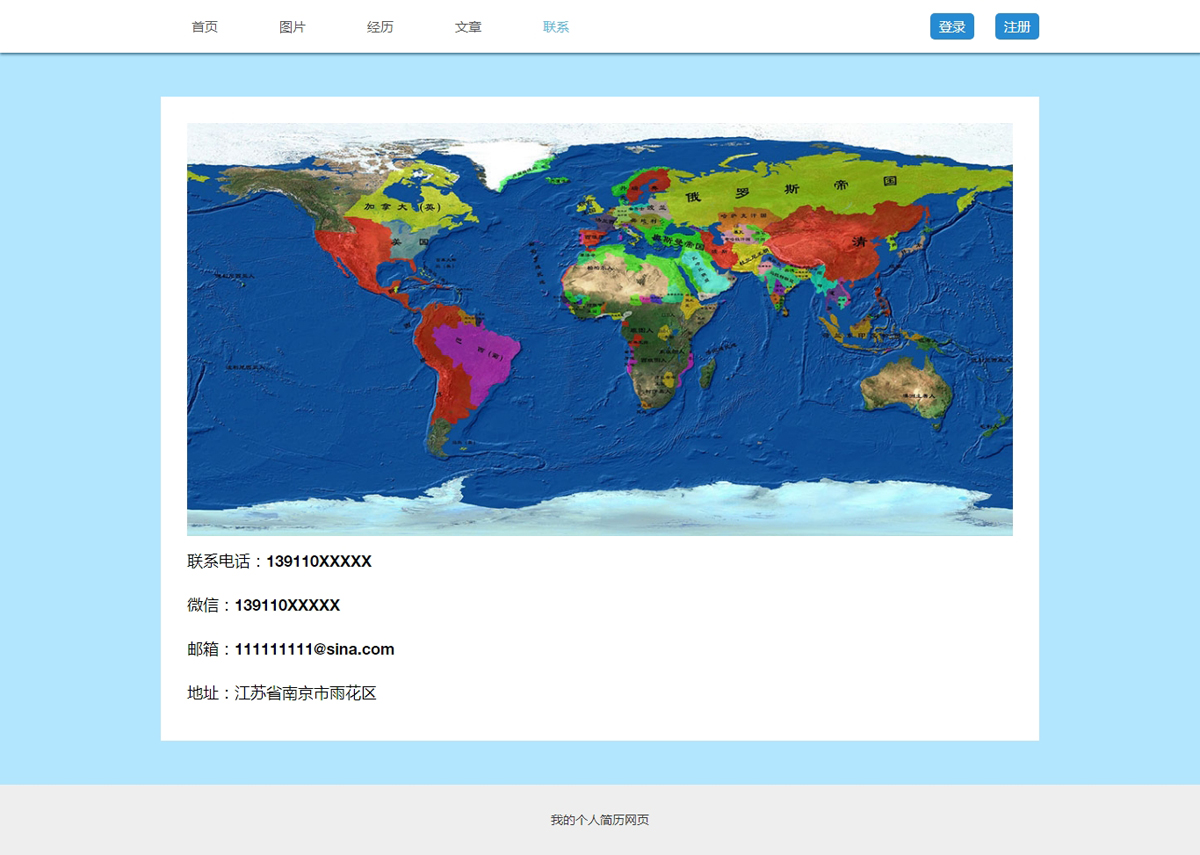Click the address 江苏省南京市雨花区

[305, 694]
